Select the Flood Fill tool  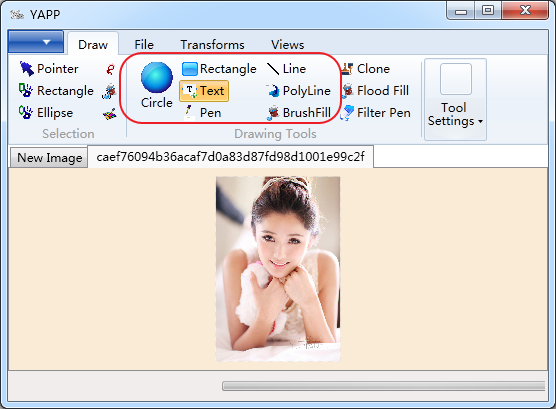coord(376,91)
